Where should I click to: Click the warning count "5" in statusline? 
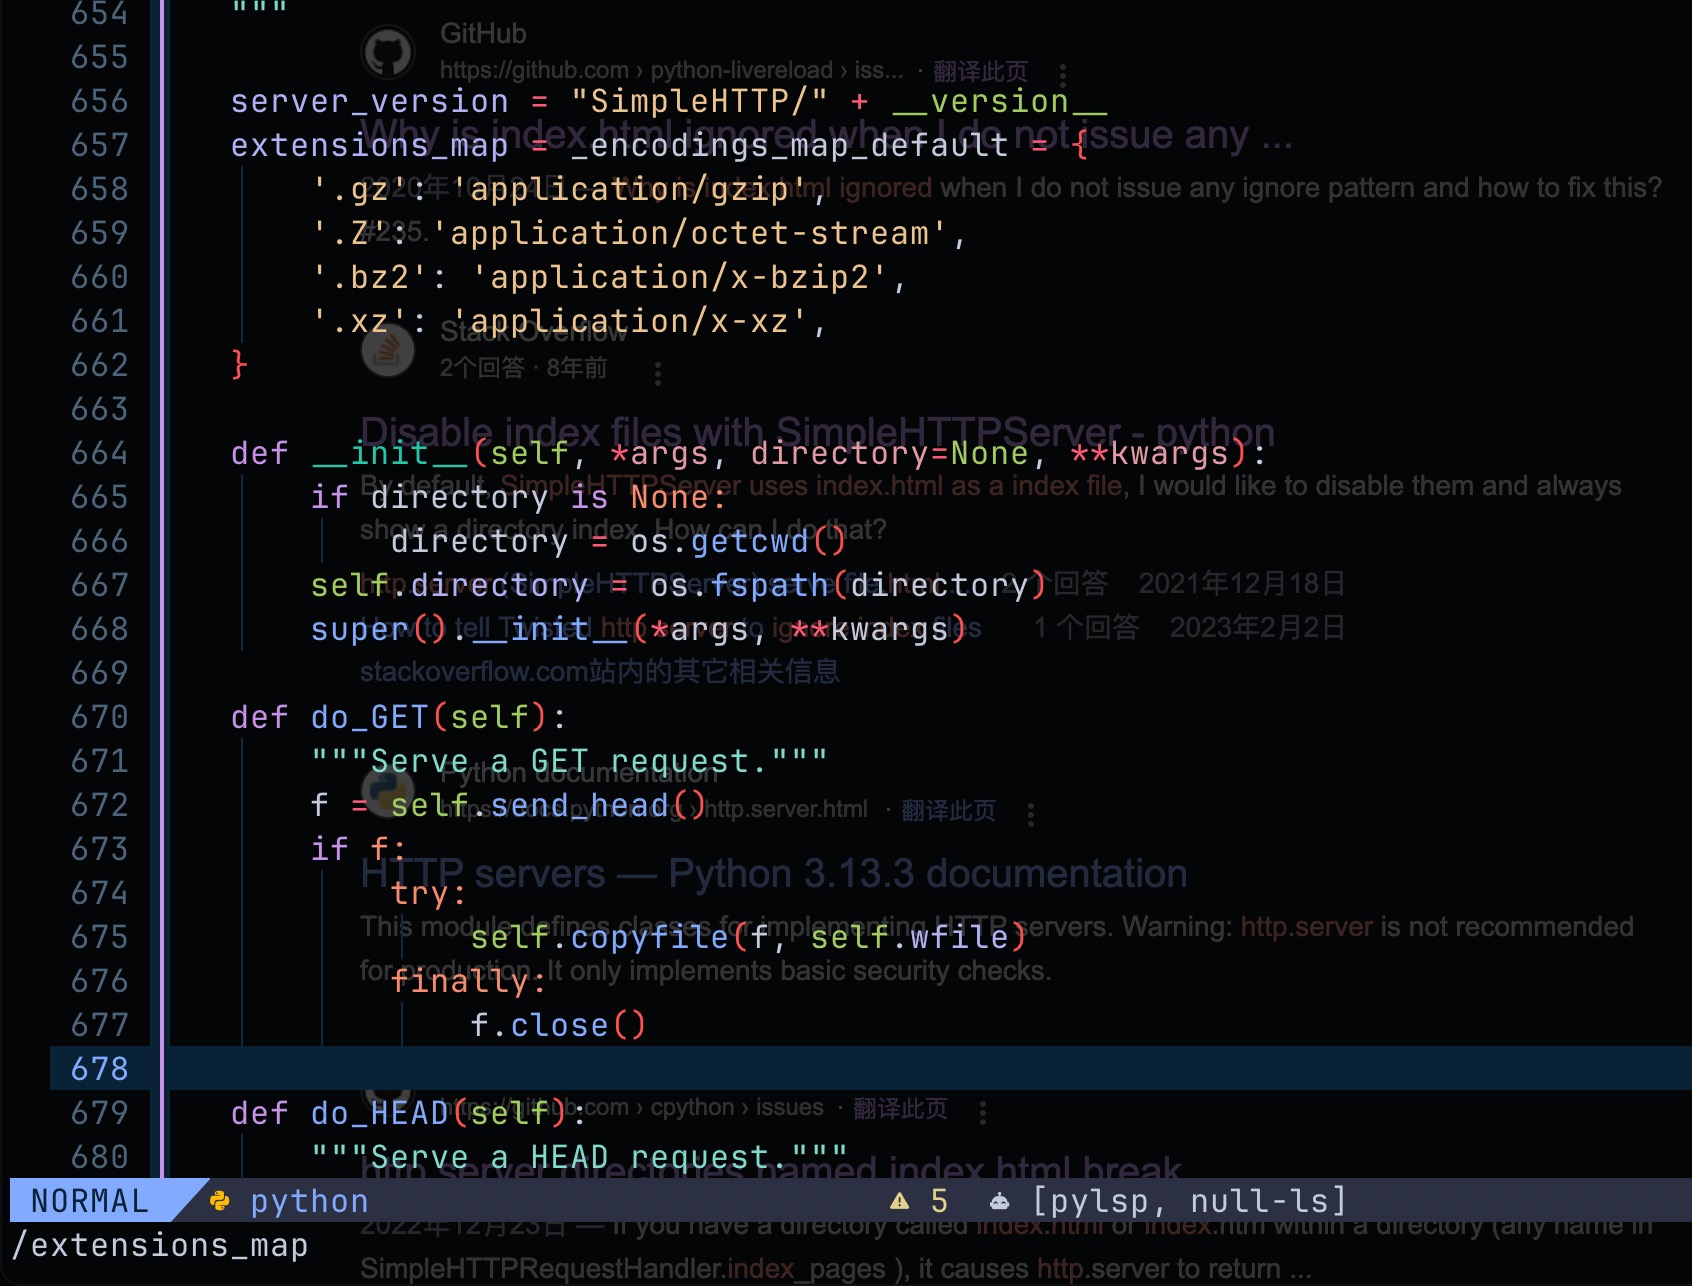pyautogui.click(x=939, y=1200)
